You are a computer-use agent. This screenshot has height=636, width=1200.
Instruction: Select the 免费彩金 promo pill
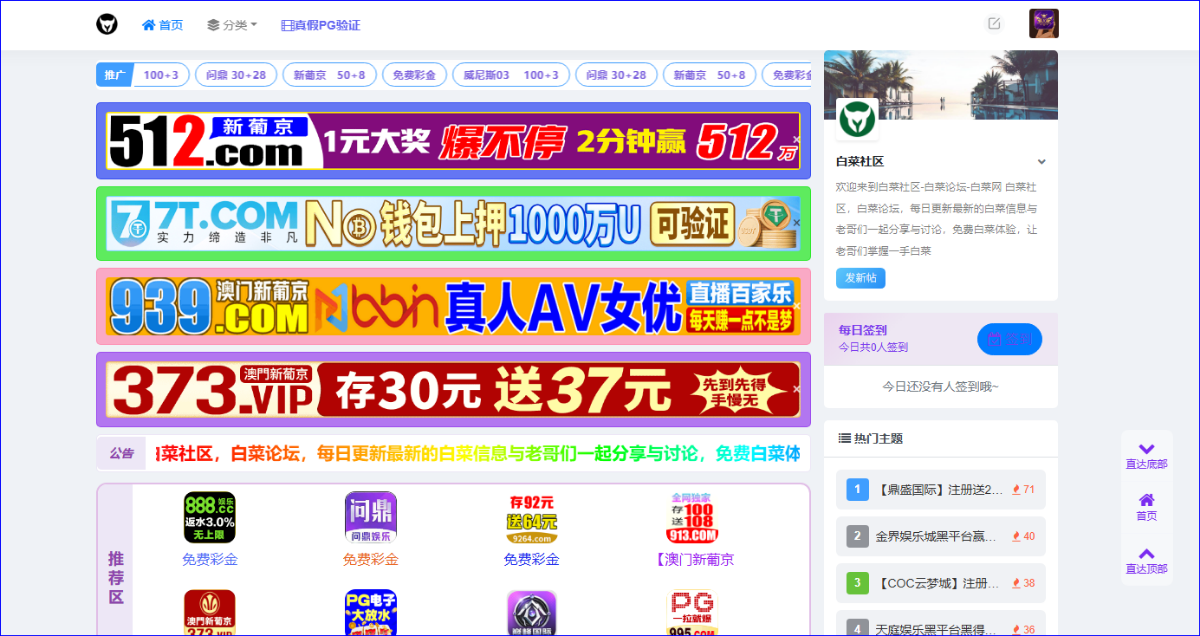click(414, 75)
